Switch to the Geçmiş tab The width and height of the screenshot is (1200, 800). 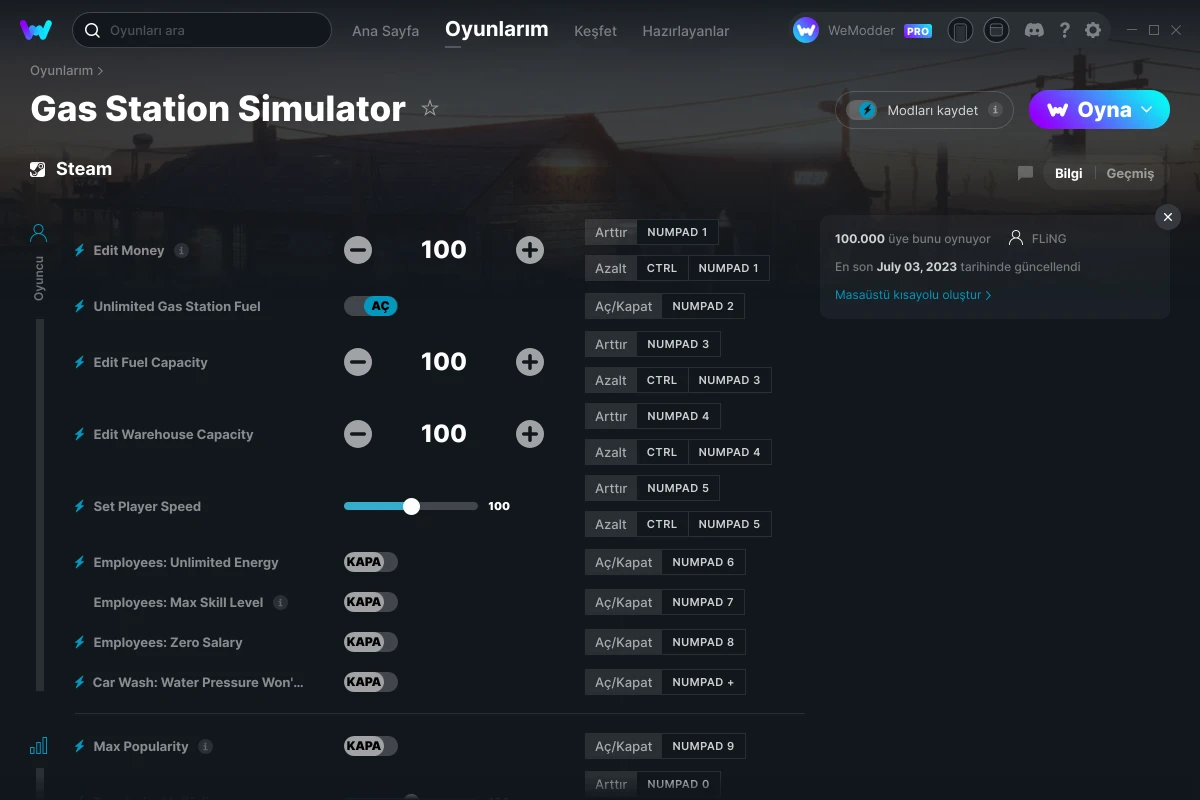pyautogui.click(x=1130, y=173)
